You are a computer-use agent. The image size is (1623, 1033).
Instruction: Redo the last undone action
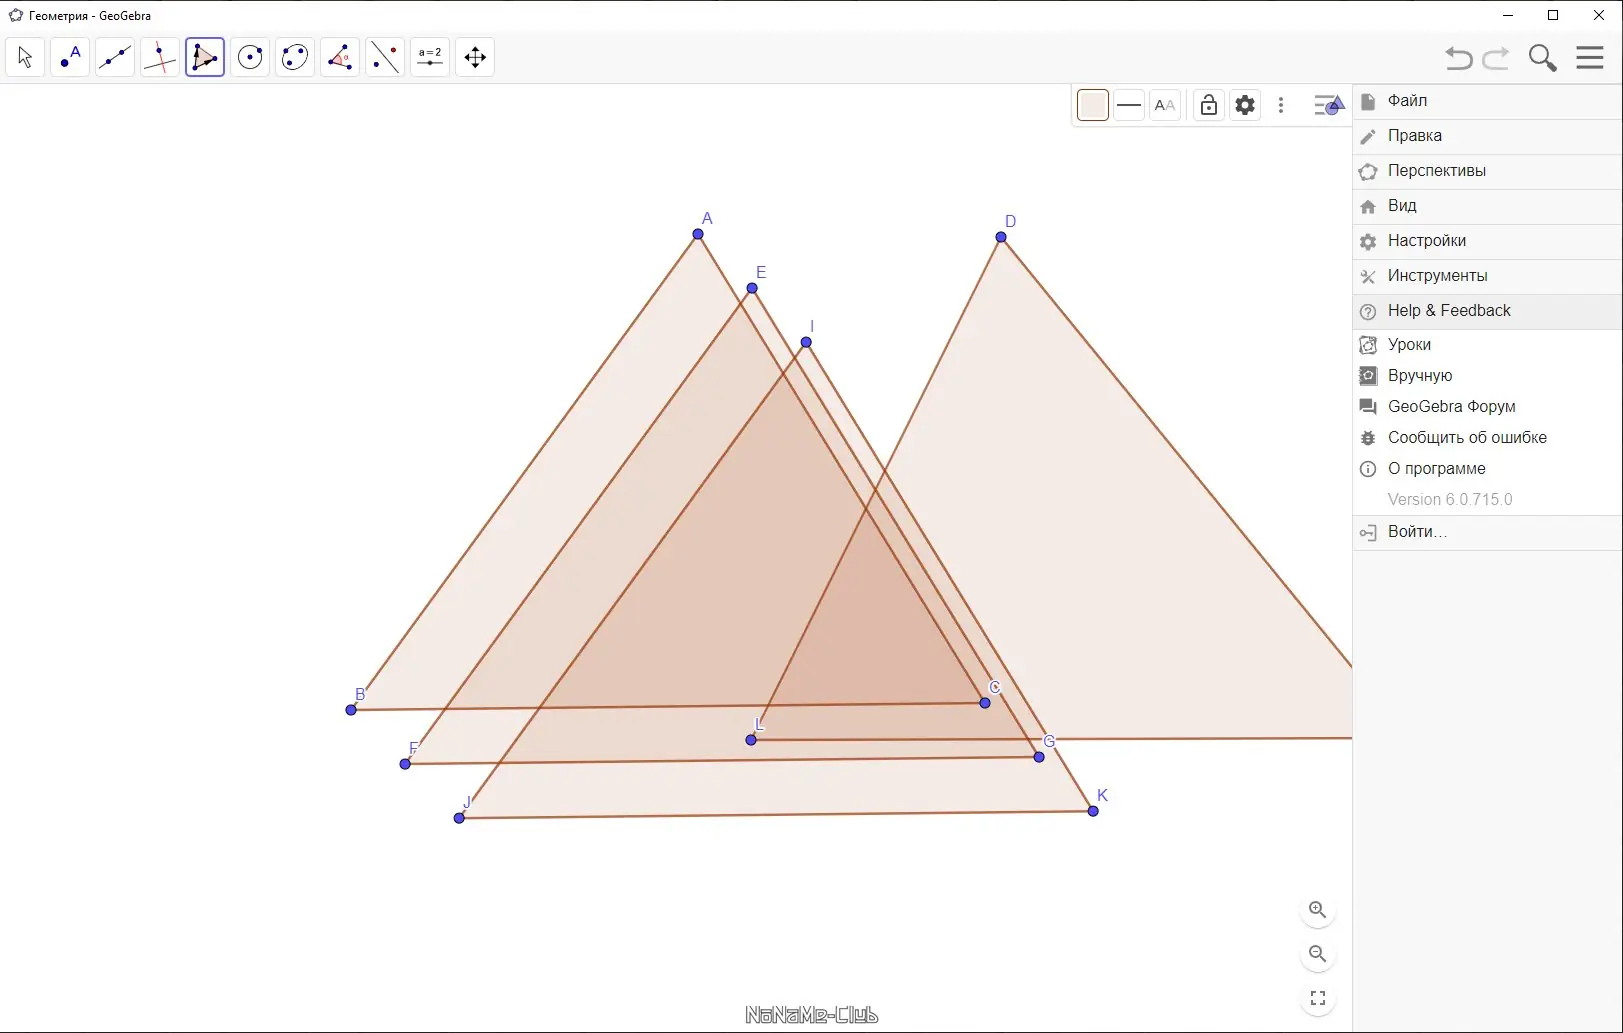click(1496, 58)
